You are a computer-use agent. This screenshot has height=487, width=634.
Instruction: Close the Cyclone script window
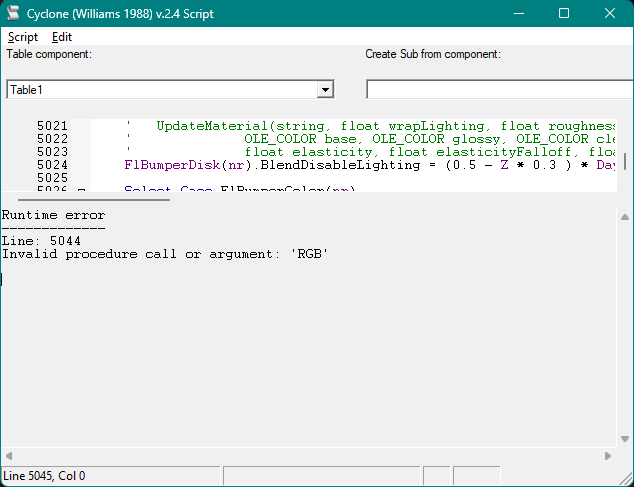point(610,13)
